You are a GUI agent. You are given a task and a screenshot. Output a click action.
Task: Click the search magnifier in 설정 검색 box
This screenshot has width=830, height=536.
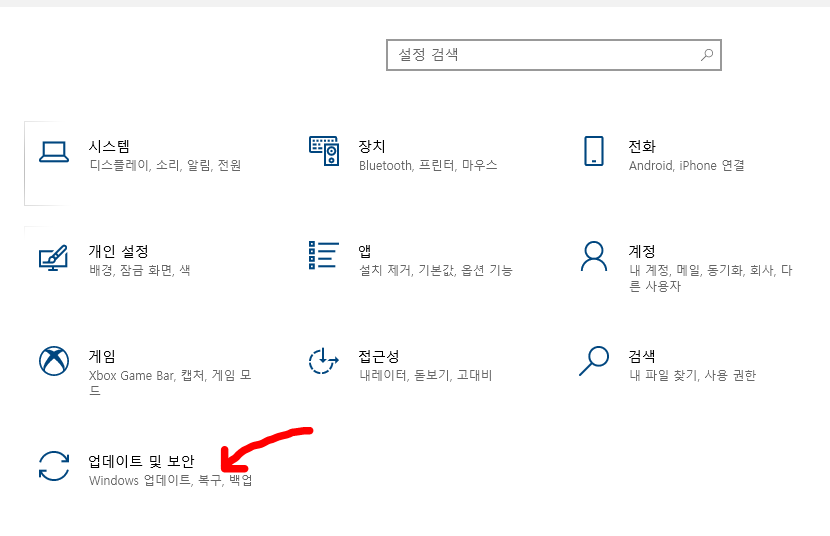(x=707, y=54)
